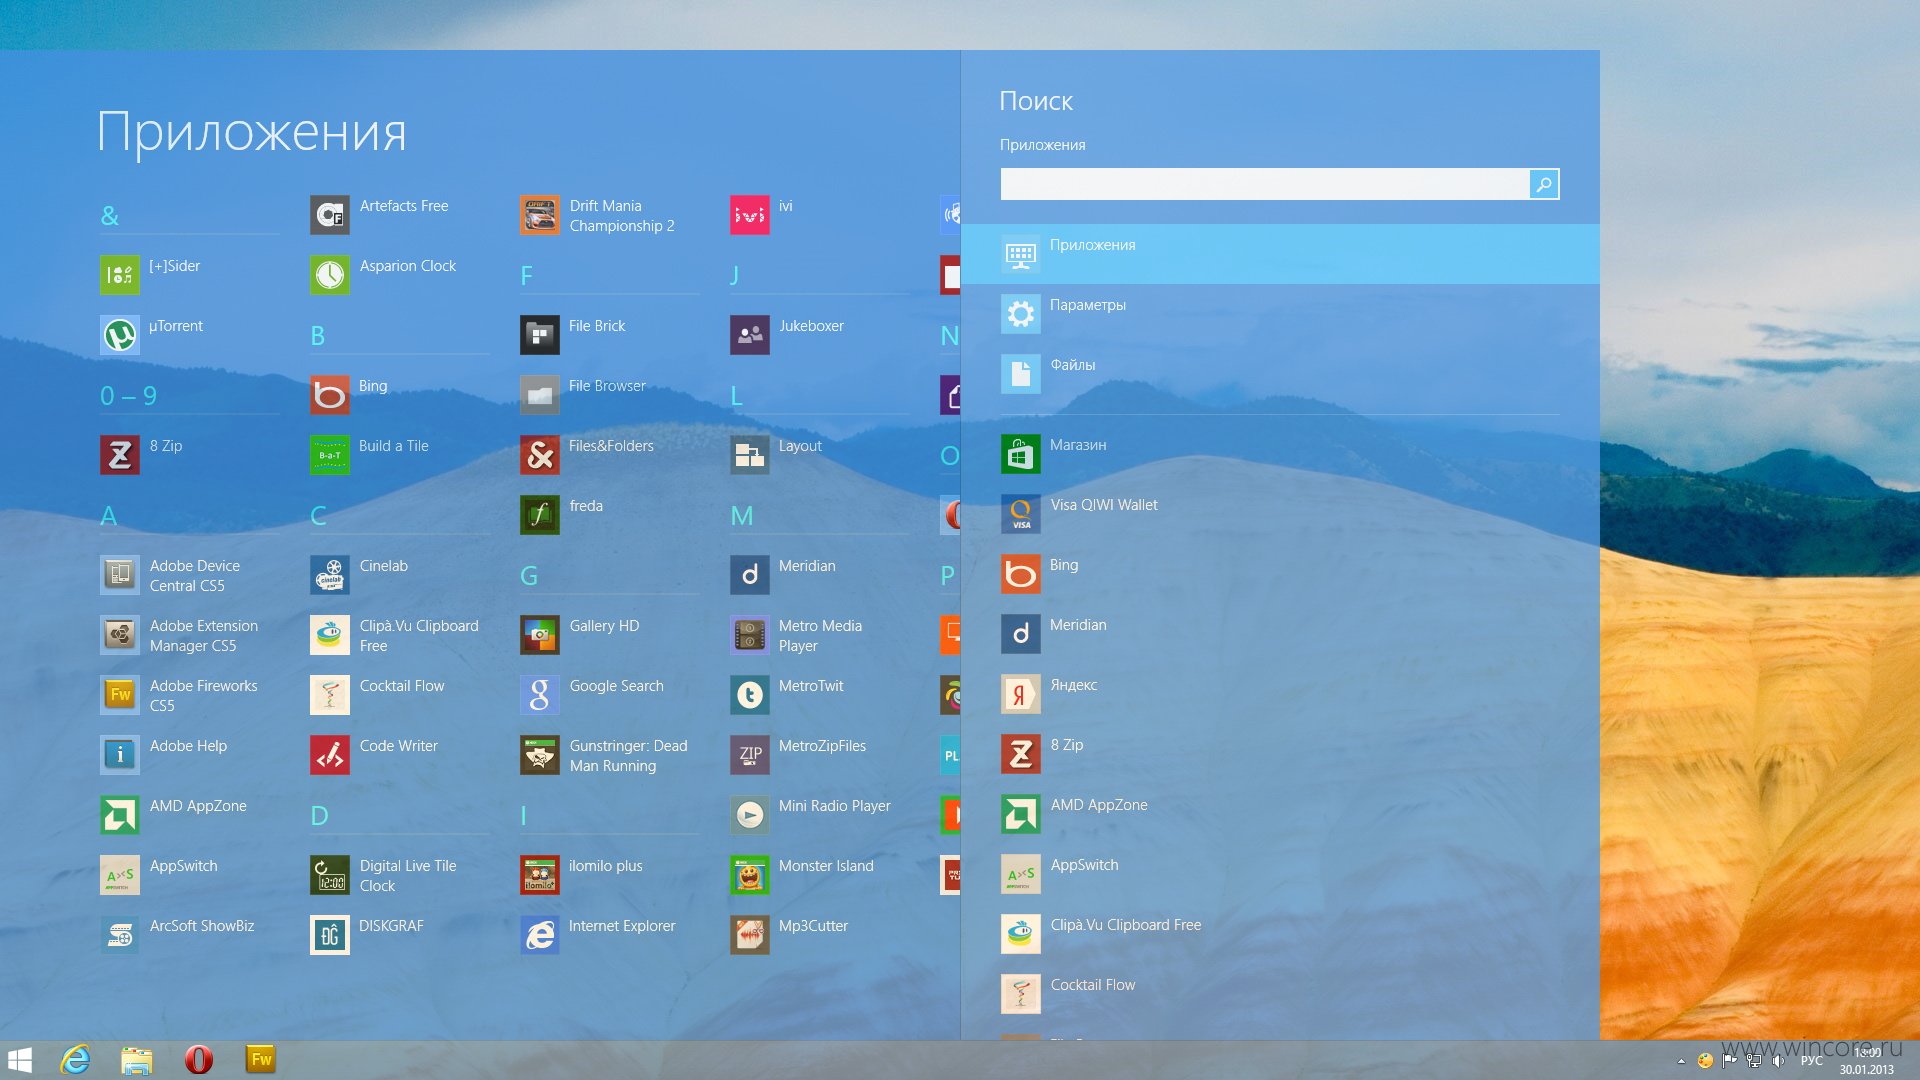Open Artefacts Free app icon

tap(329, 215)
